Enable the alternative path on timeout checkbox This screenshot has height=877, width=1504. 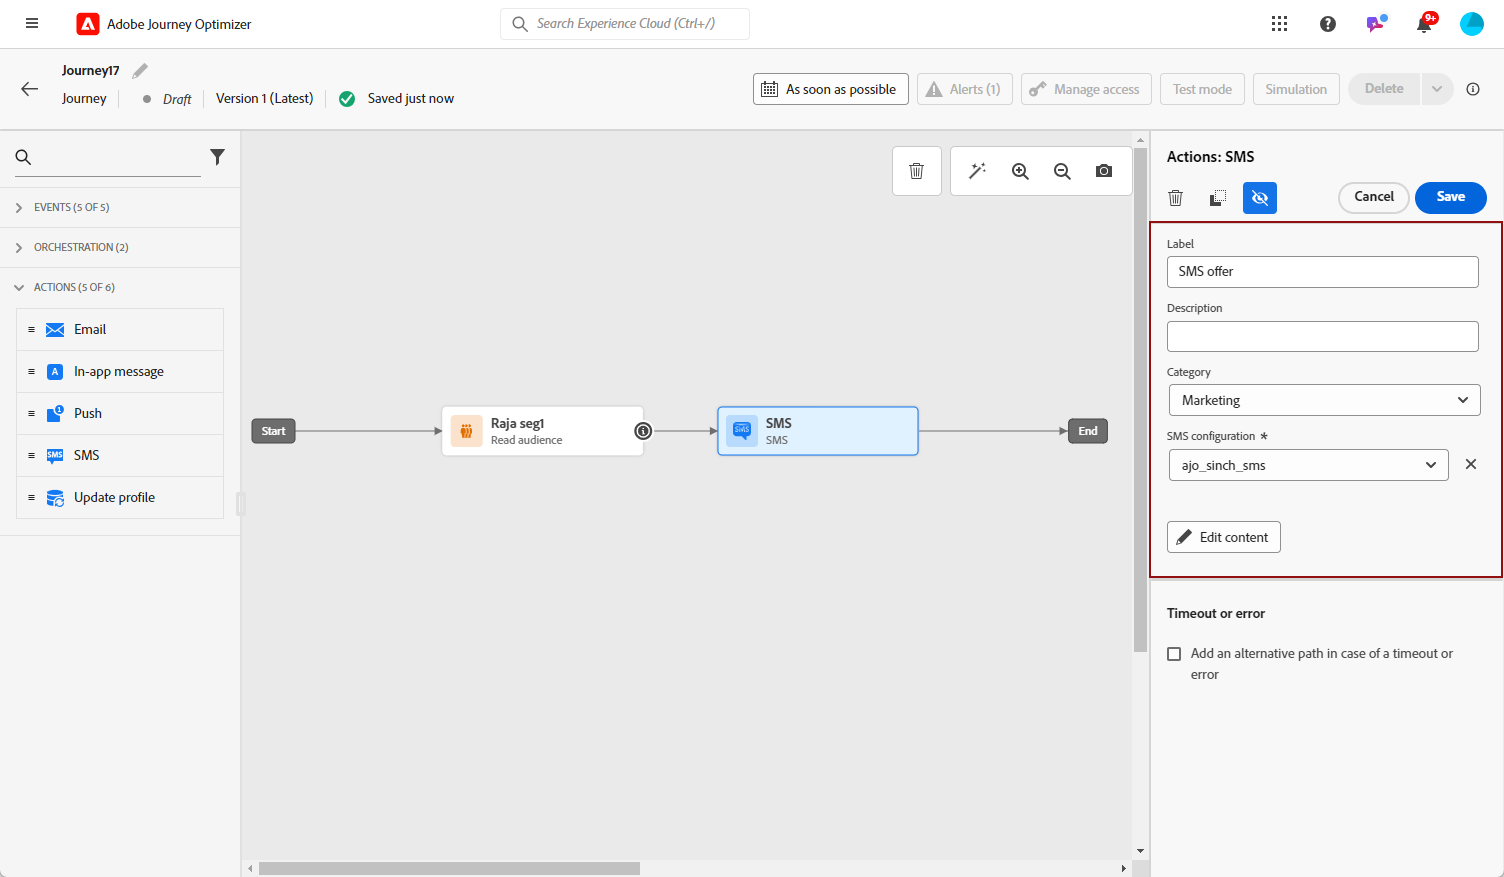pos(1174,654)
